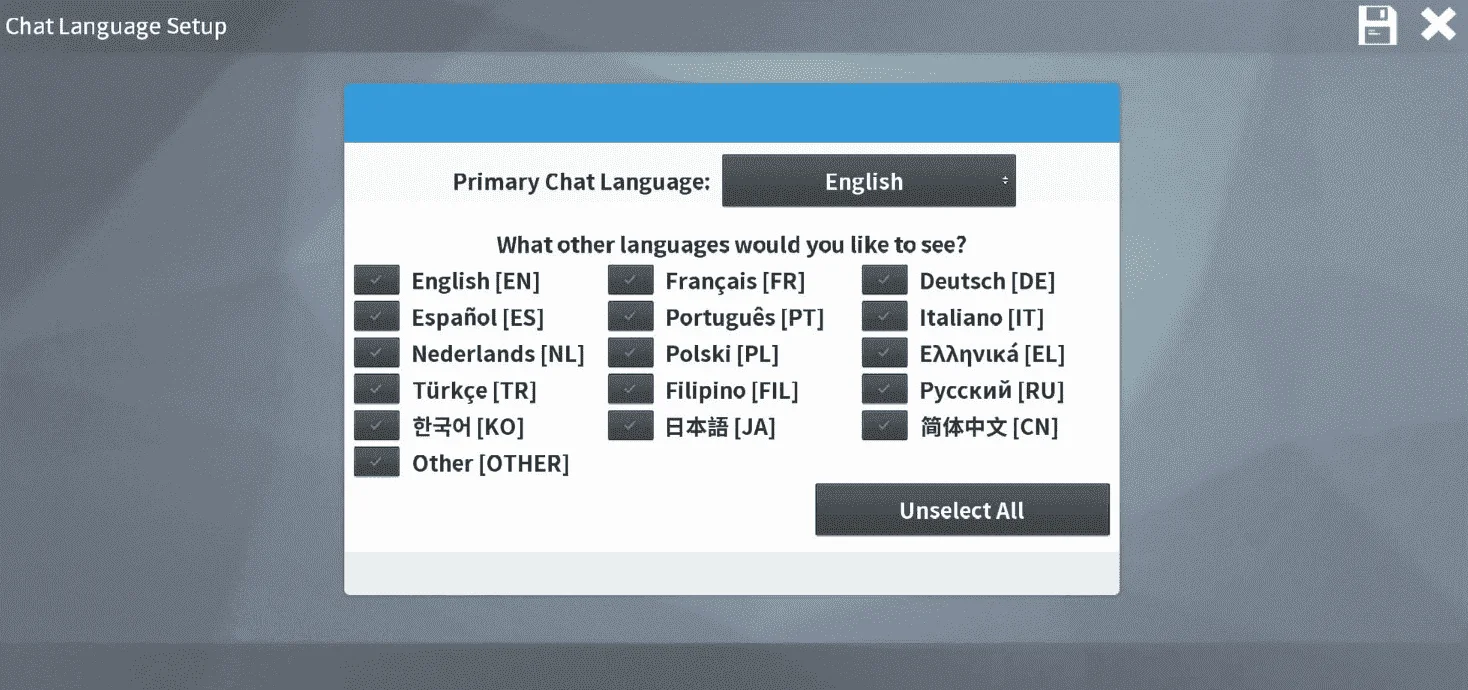The height and width of the screenshot is (690, 1468).
Task: Toggle the 简体中文 [CN] checkbox
Action: [x=885, y=426]
